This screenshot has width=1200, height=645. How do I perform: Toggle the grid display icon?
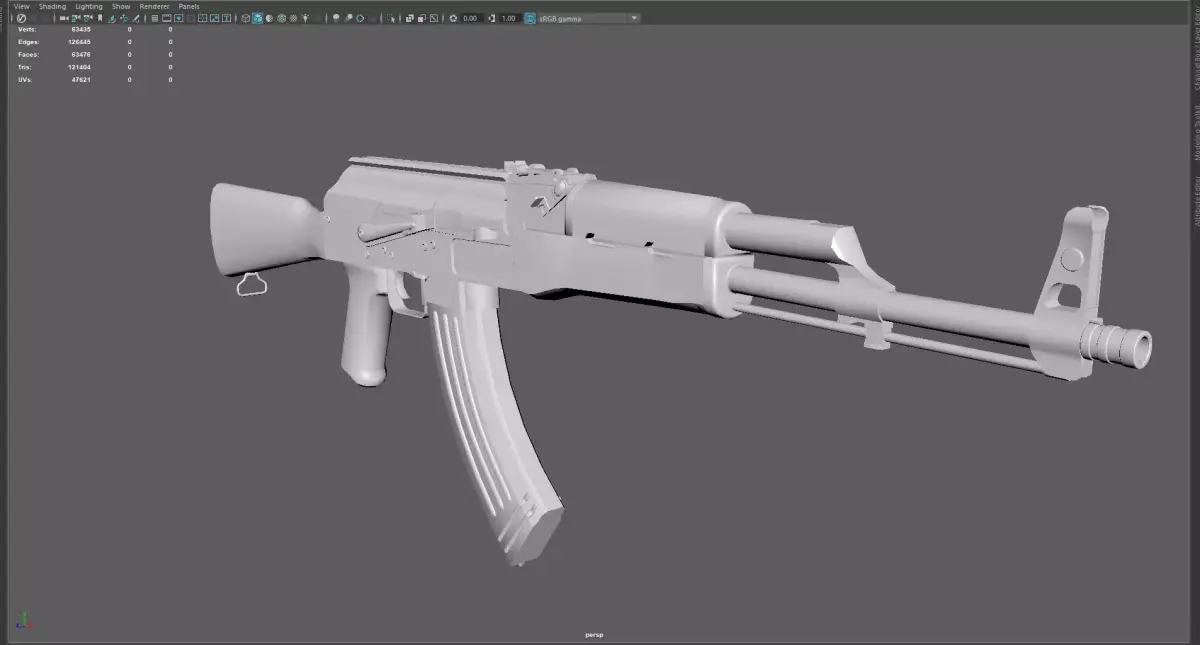(x=154, y=18)
